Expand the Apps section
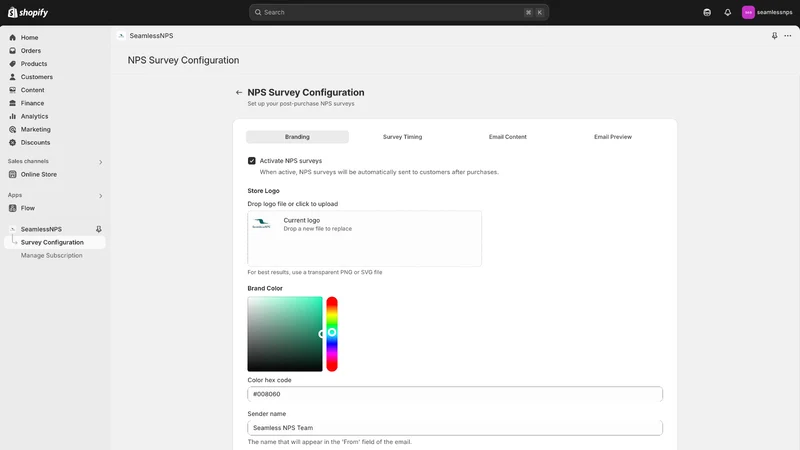Viewport: 800px width, 450px height. click(101, 196)
